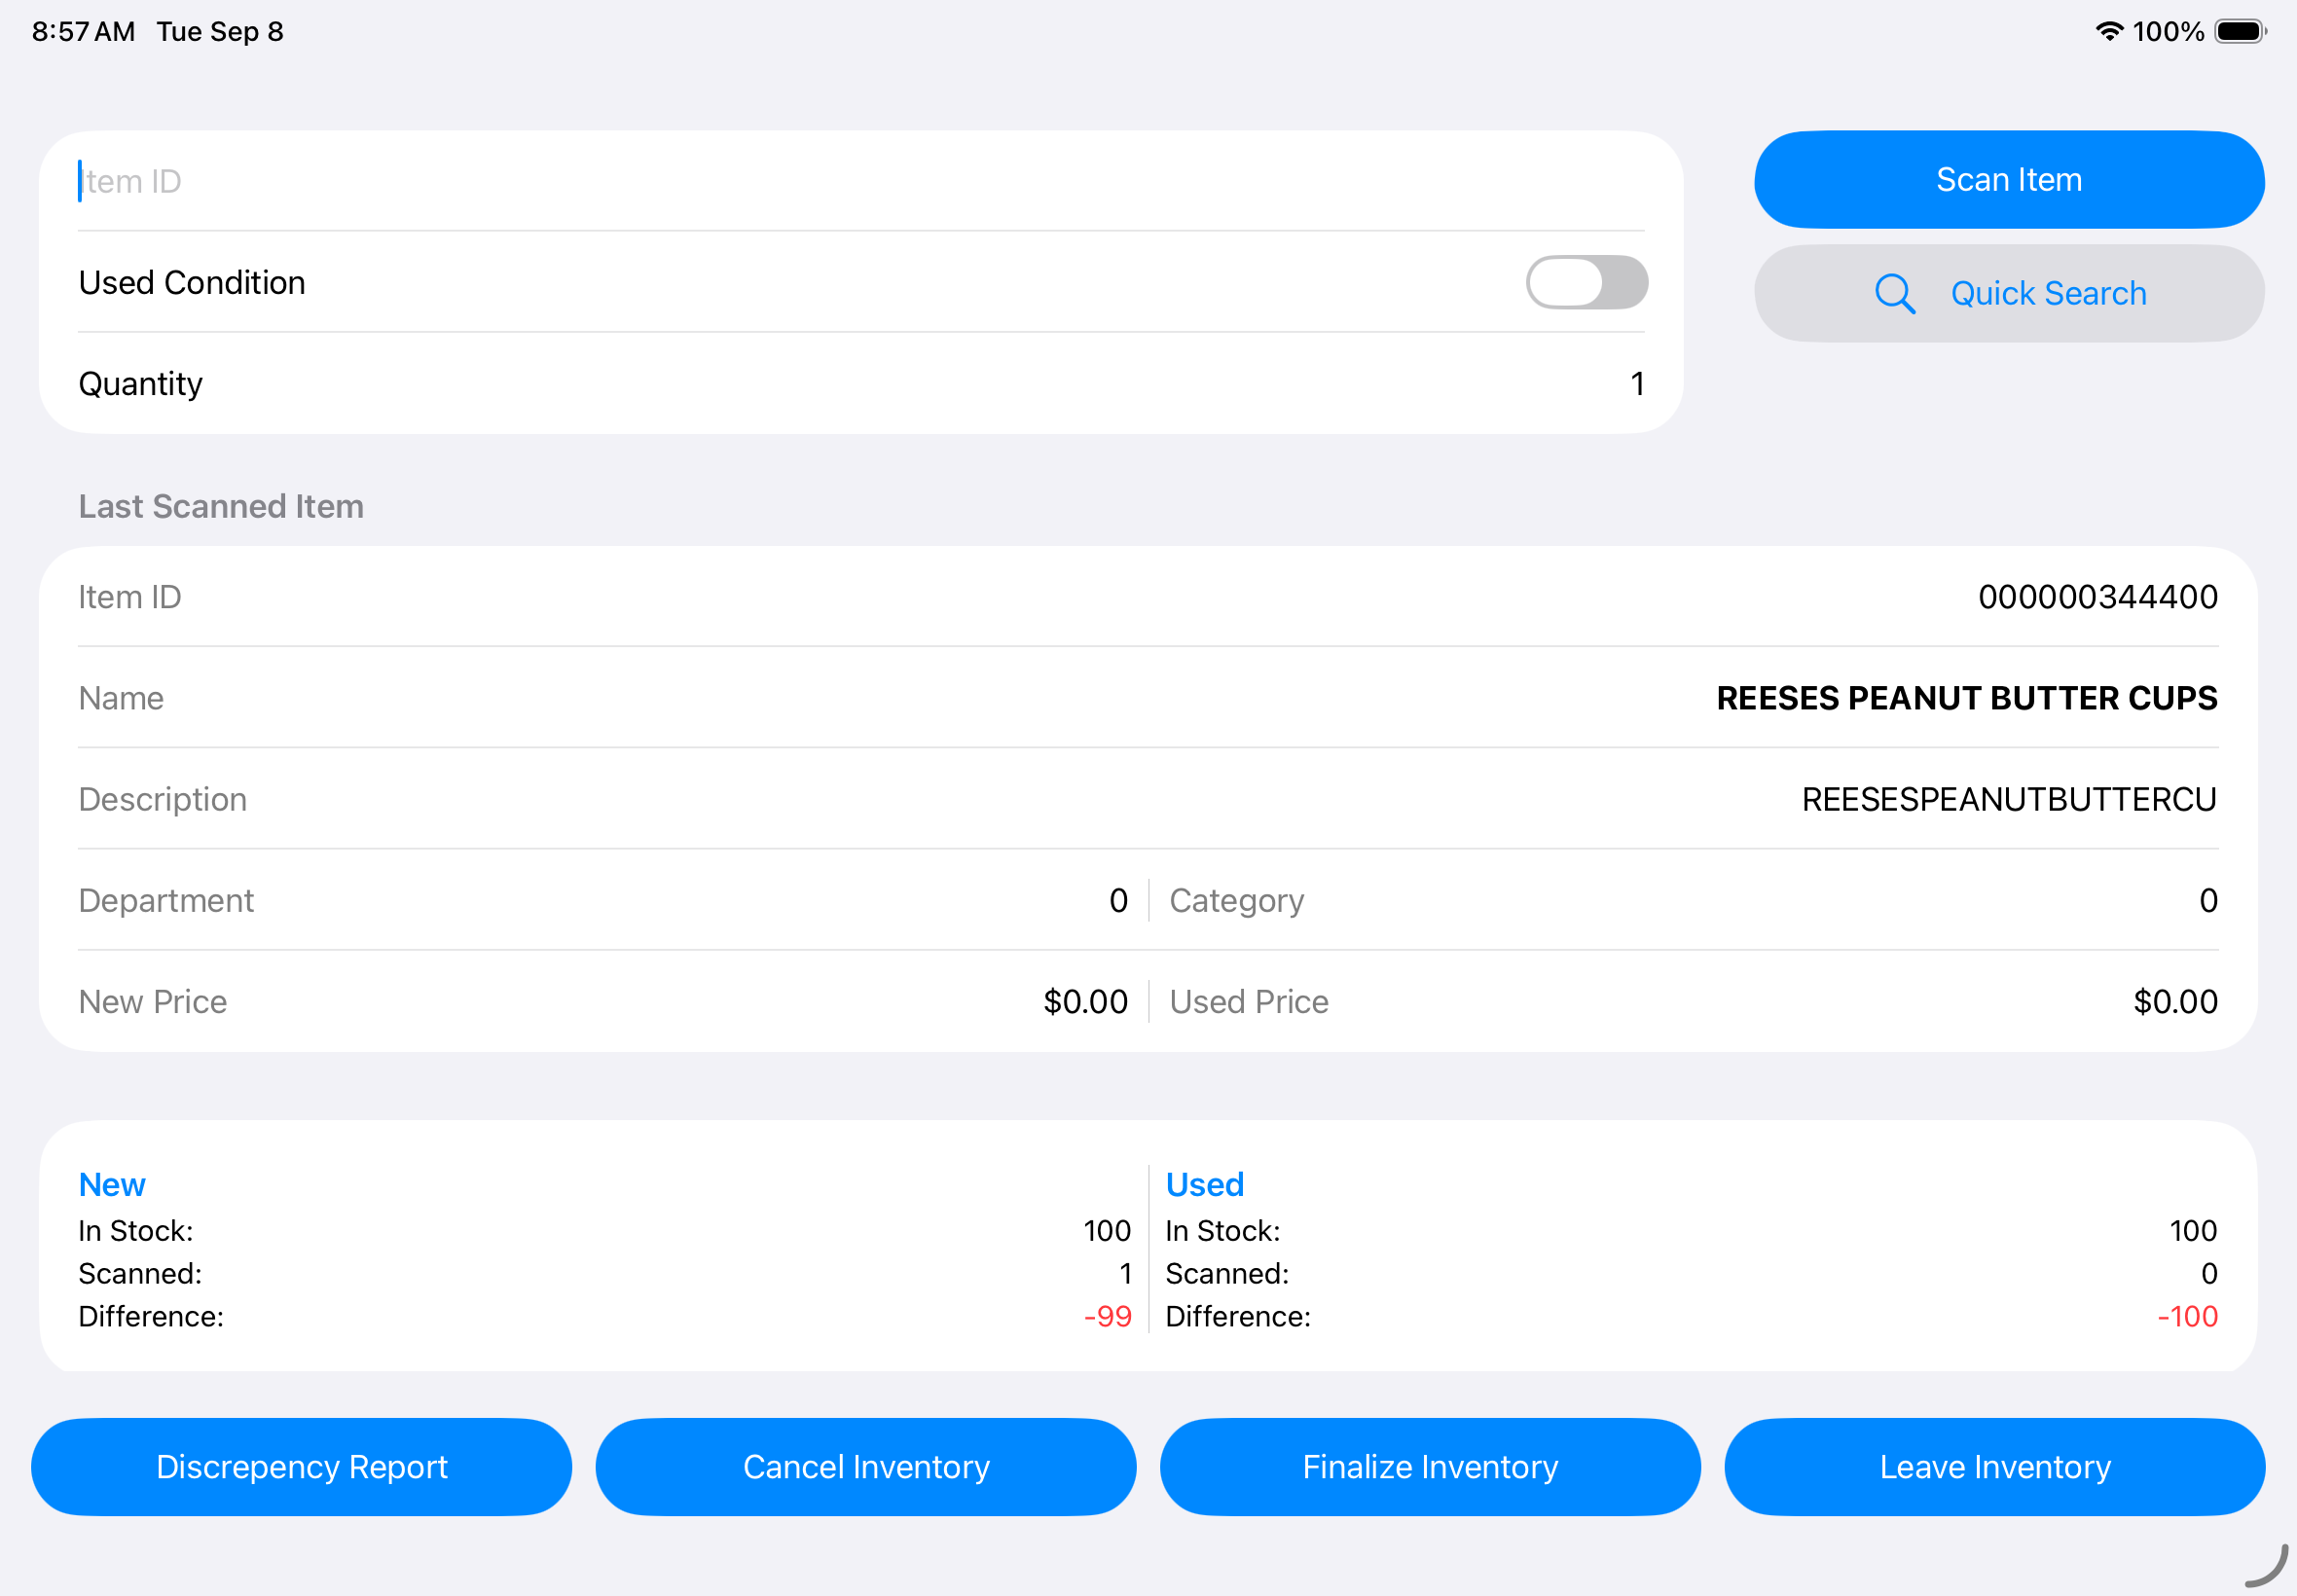This screenshot has height=1596, width=2297.
Task: Select the scanned item ID 000000344400
Action: [2098, 597]
